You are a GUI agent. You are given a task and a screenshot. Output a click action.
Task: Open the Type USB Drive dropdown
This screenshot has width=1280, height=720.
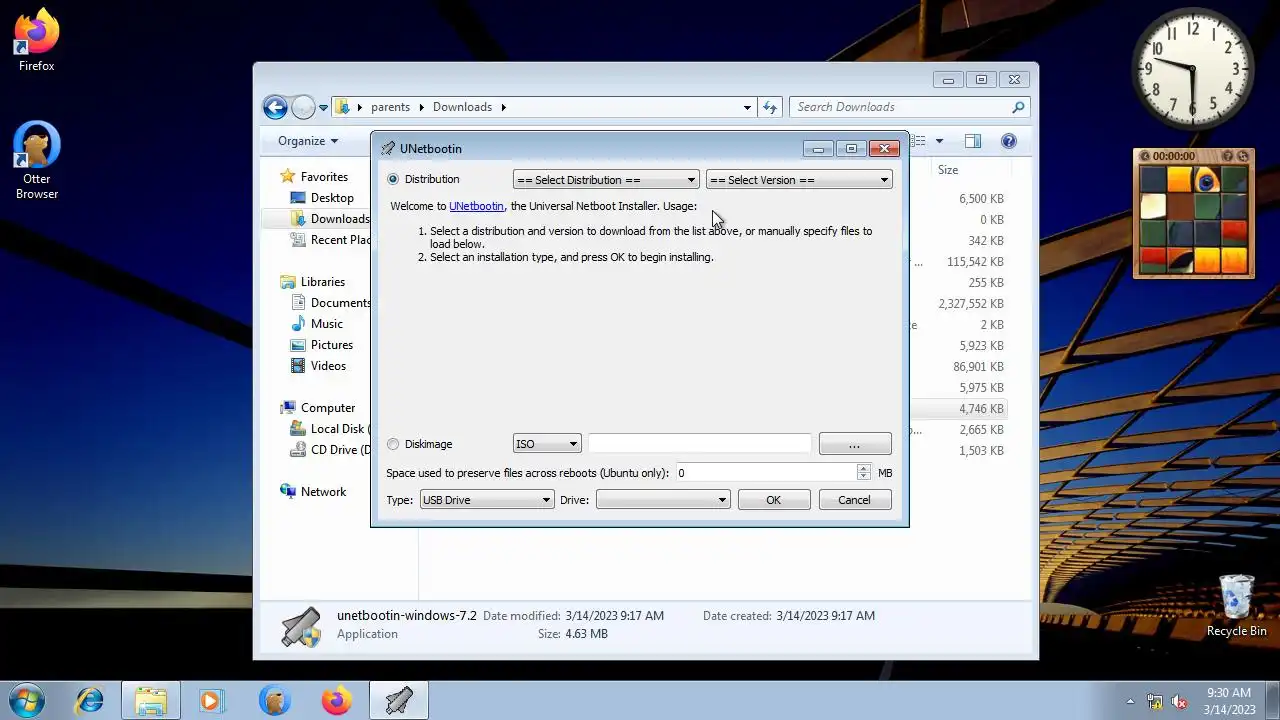coord(486,500)
